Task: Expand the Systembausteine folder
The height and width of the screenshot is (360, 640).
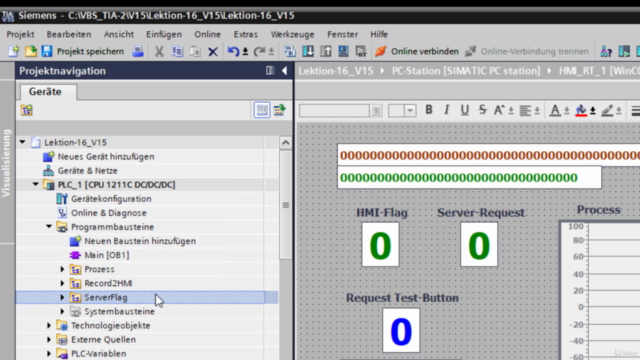Action: click(x=62, y=311)
